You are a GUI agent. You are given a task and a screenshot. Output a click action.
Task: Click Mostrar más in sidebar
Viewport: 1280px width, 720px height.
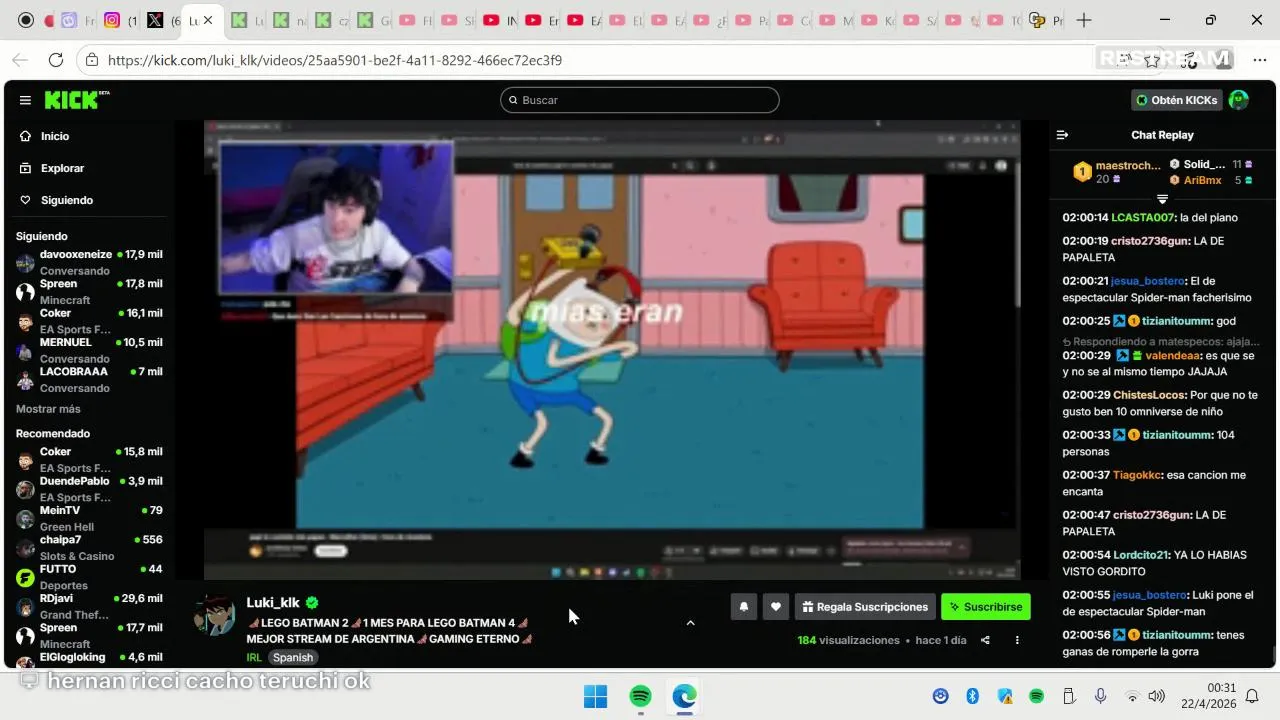coord(48,409)
